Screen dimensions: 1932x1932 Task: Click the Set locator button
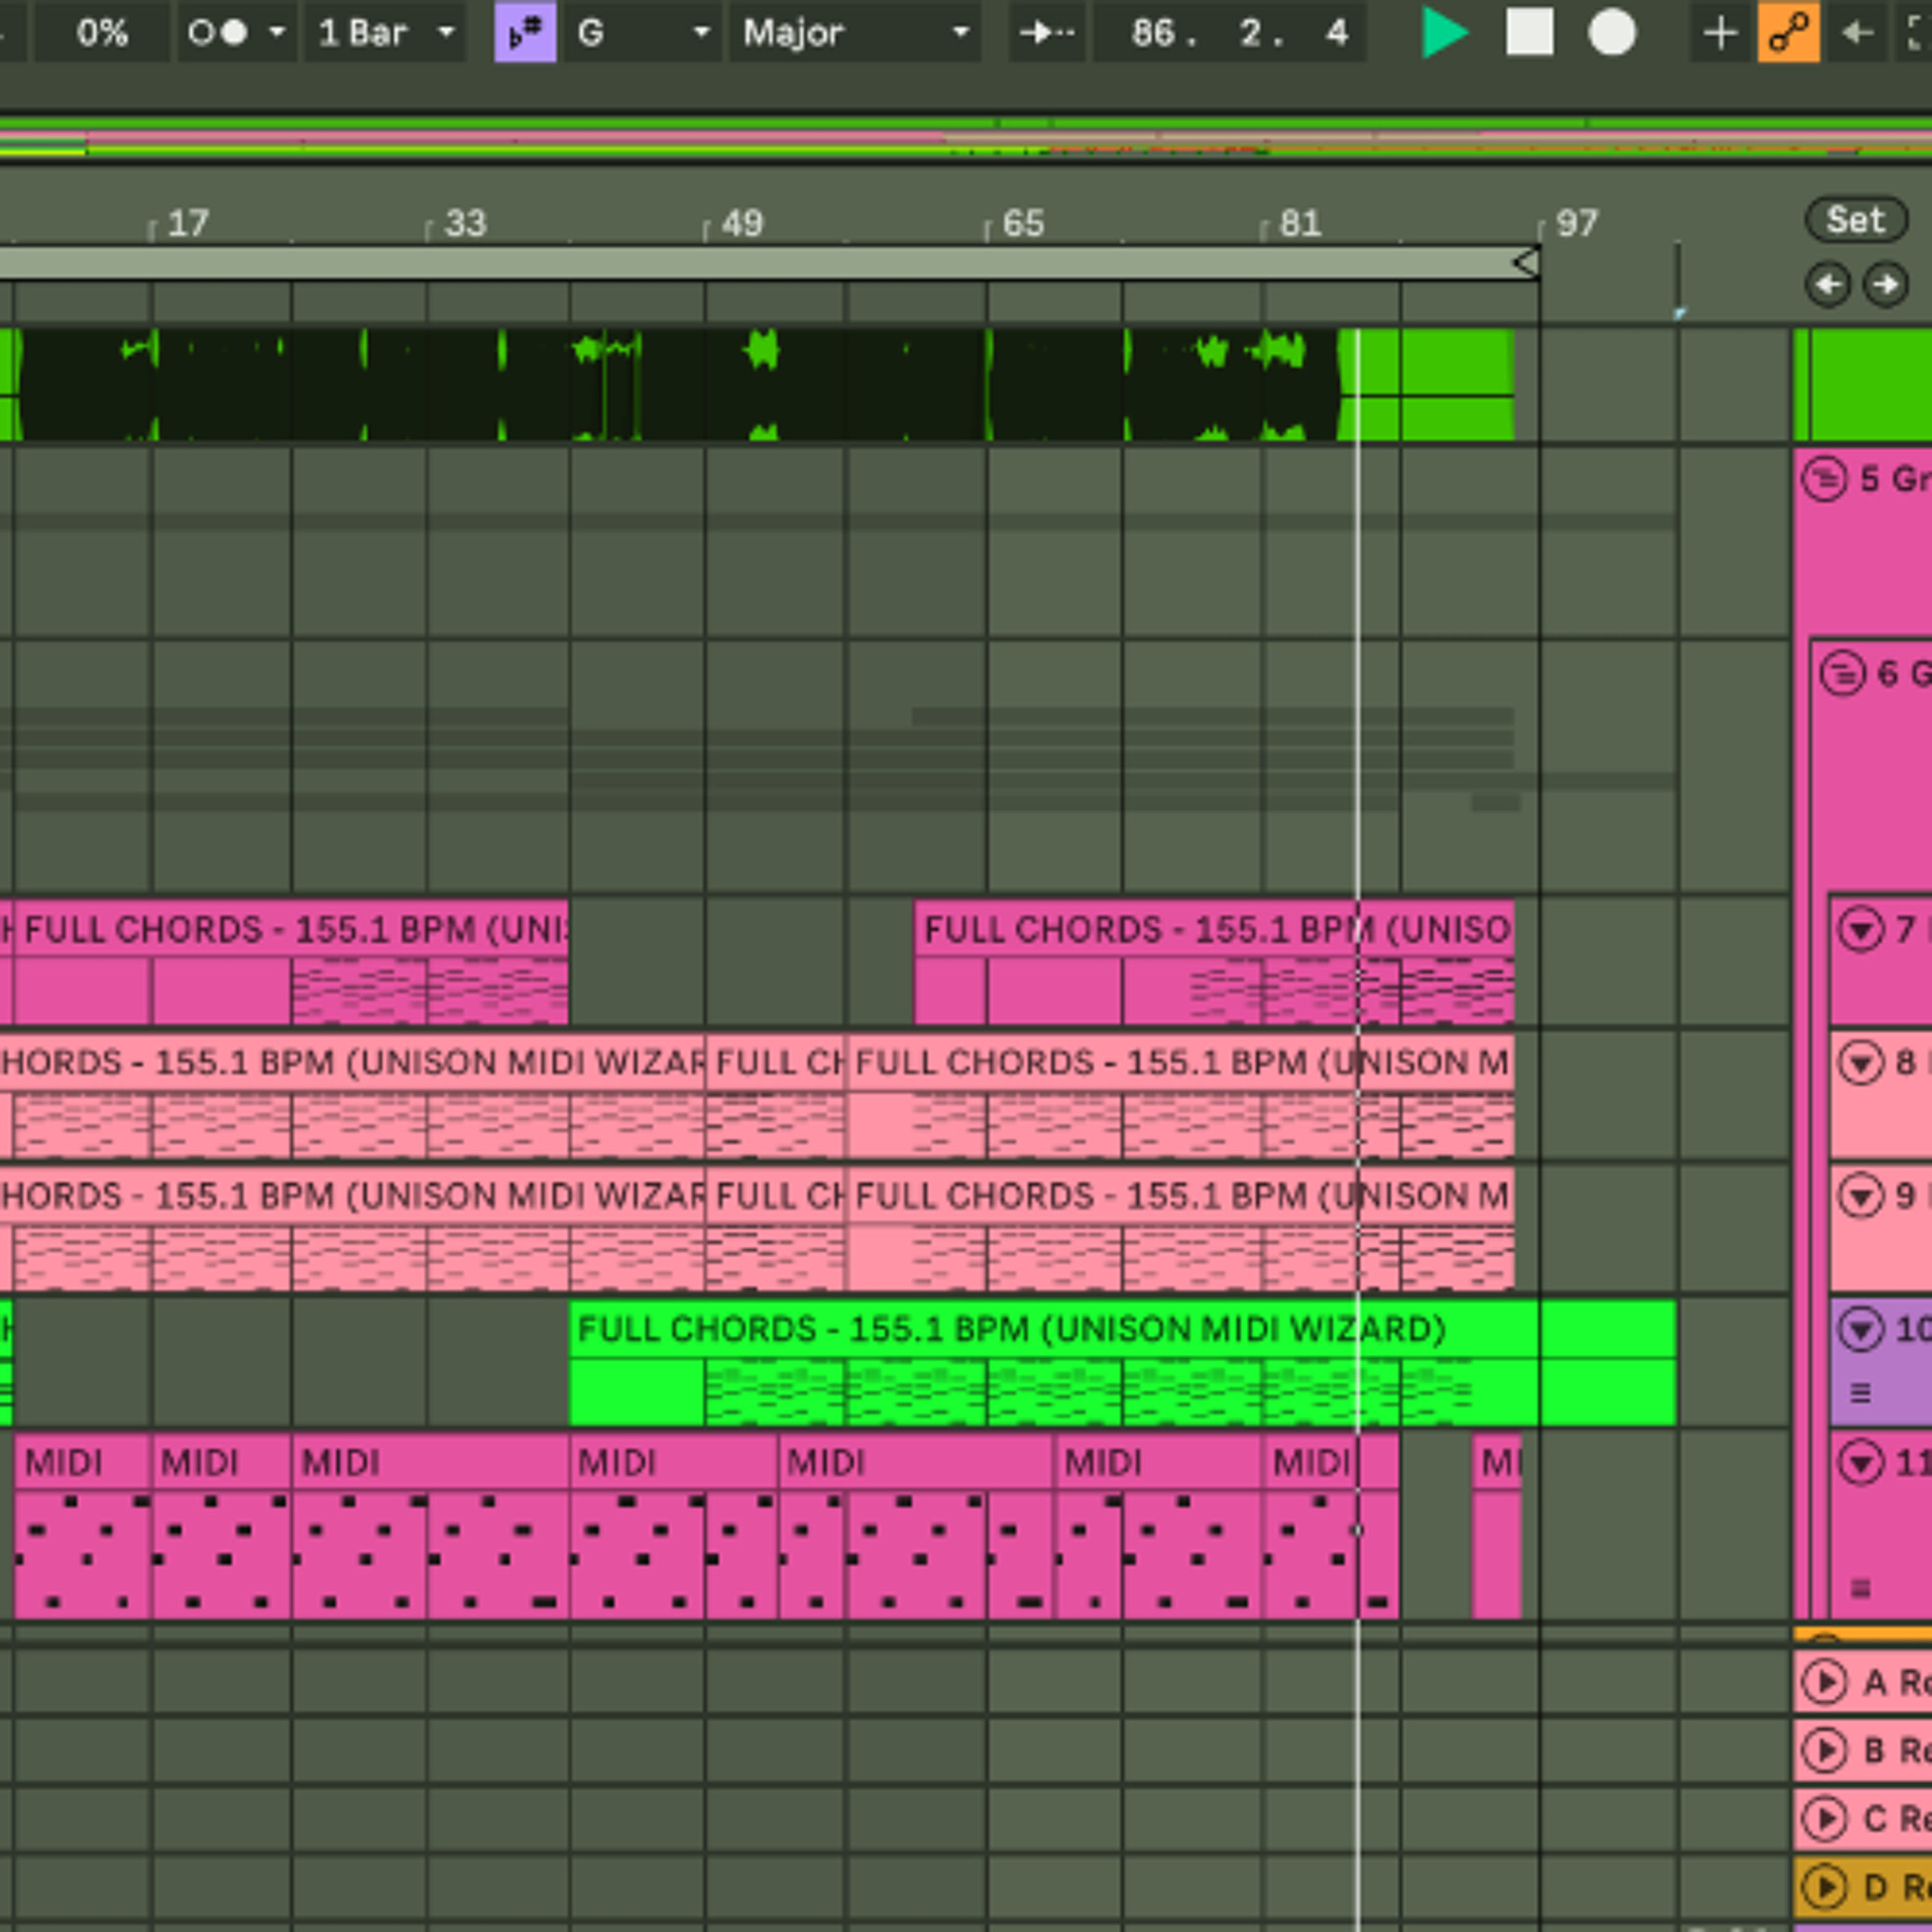(x=1856, y=219)
